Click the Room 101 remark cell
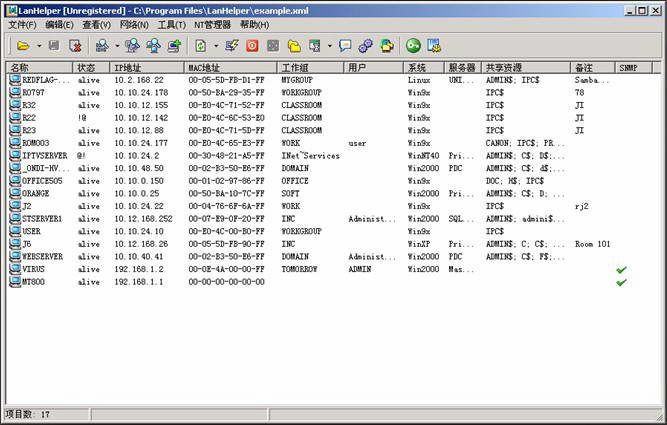667x425 pixels. pyautogui.click(x=593, y=244)
